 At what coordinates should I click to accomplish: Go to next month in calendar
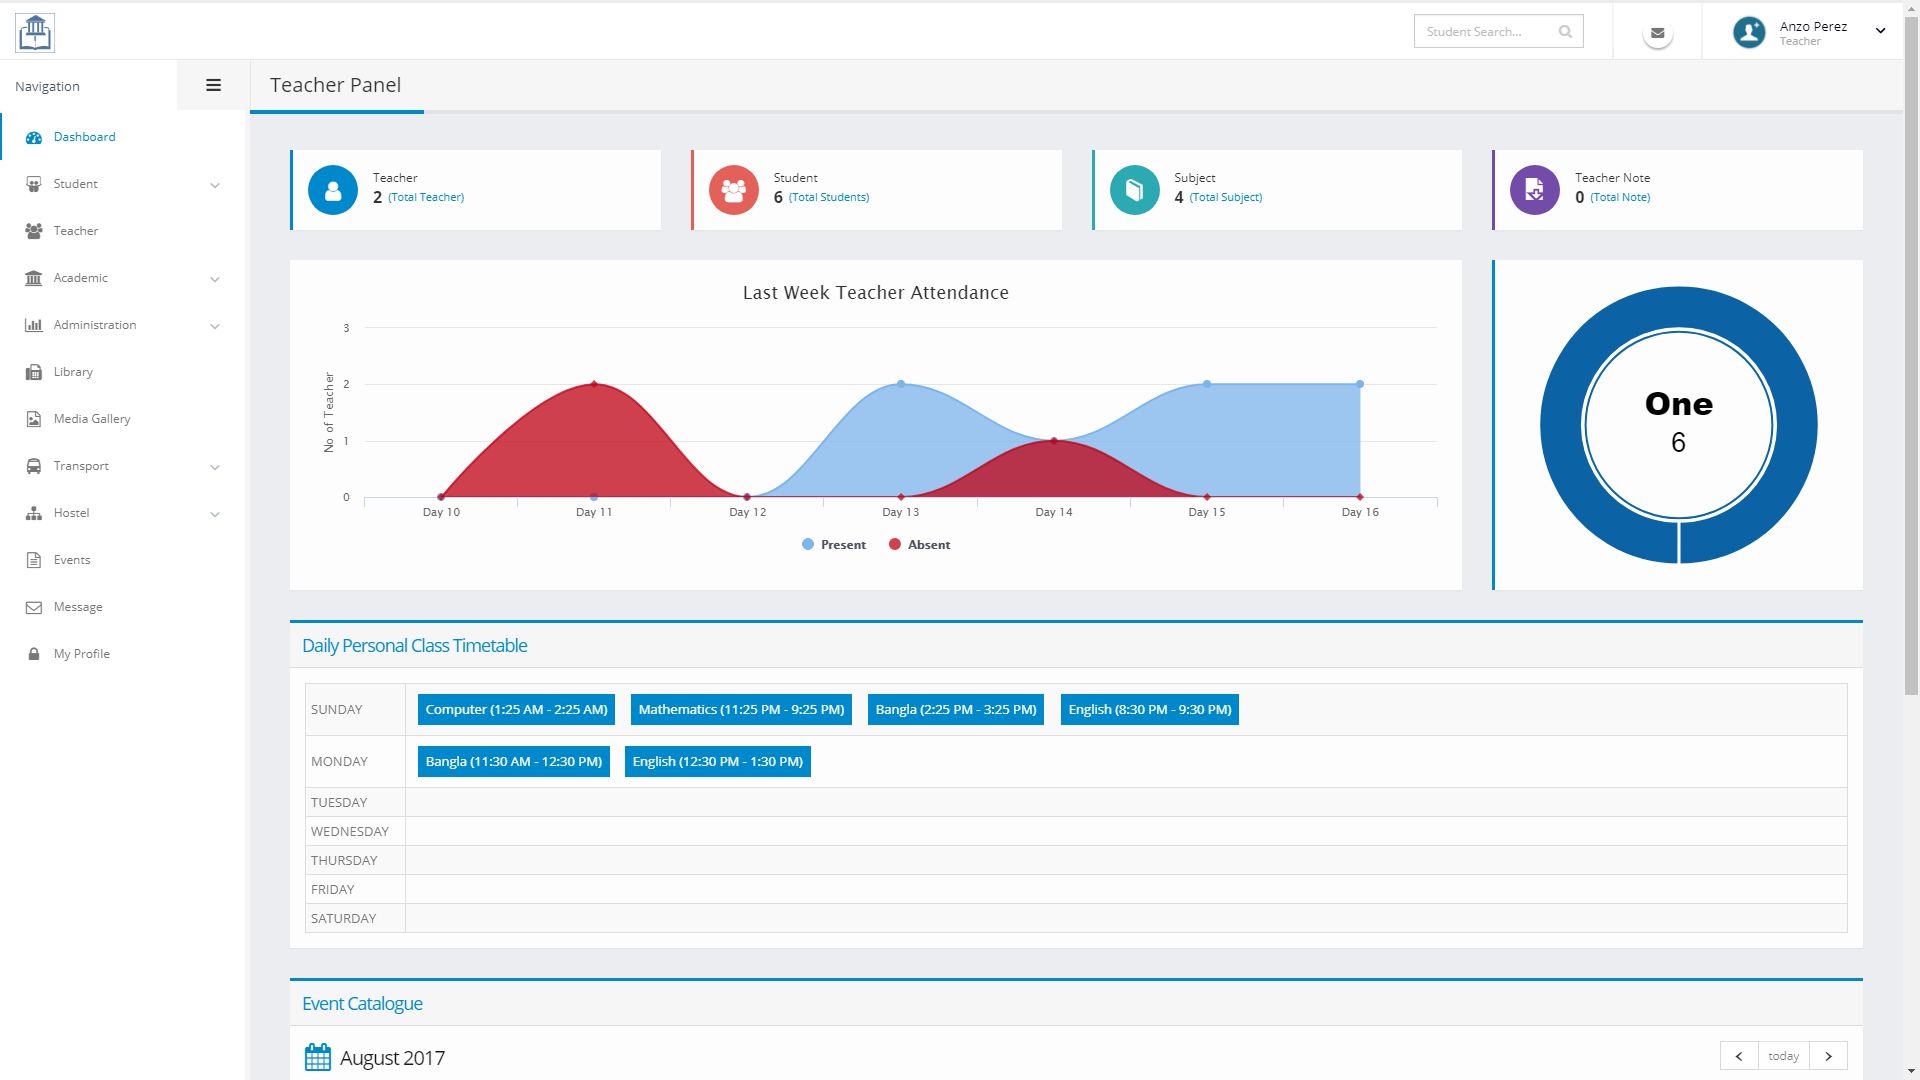tap(1828, 1056)
